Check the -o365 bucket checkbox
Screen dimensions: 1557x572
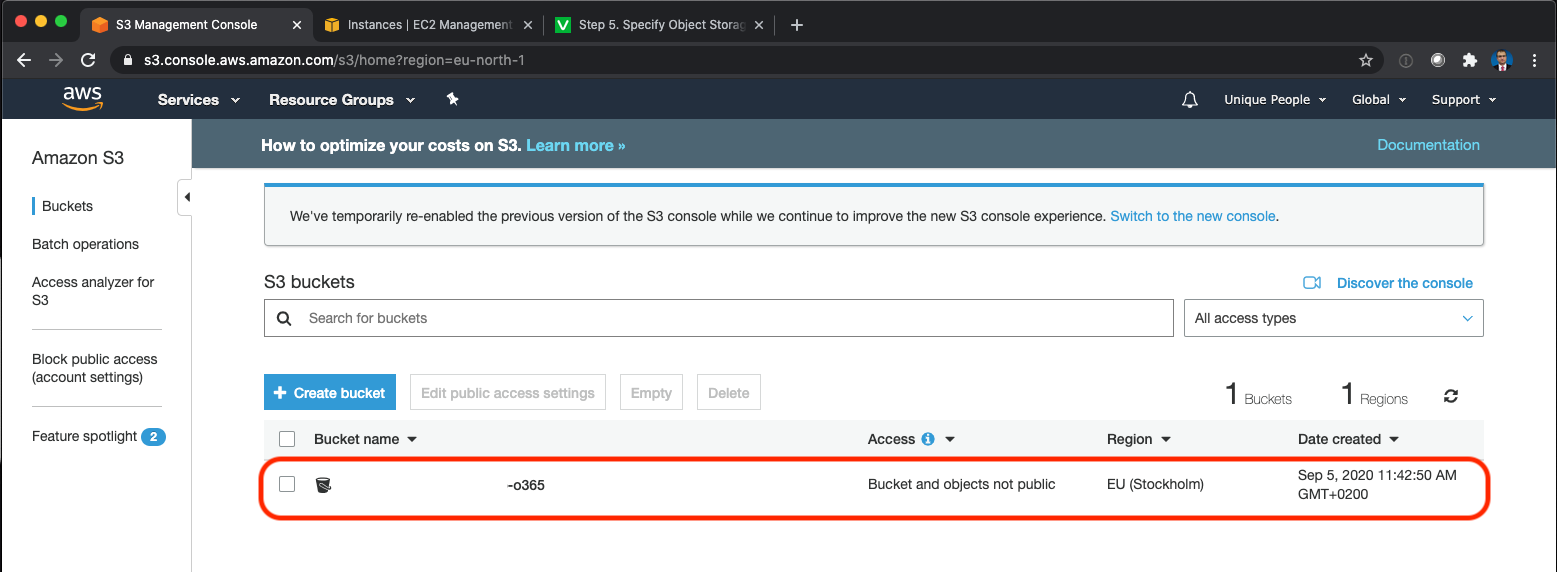[287, 484]
